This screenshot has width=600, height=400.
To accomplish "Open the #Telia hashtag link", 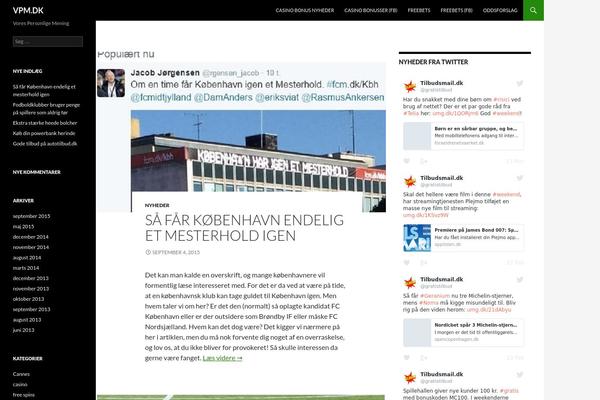I will pos(411,113).
